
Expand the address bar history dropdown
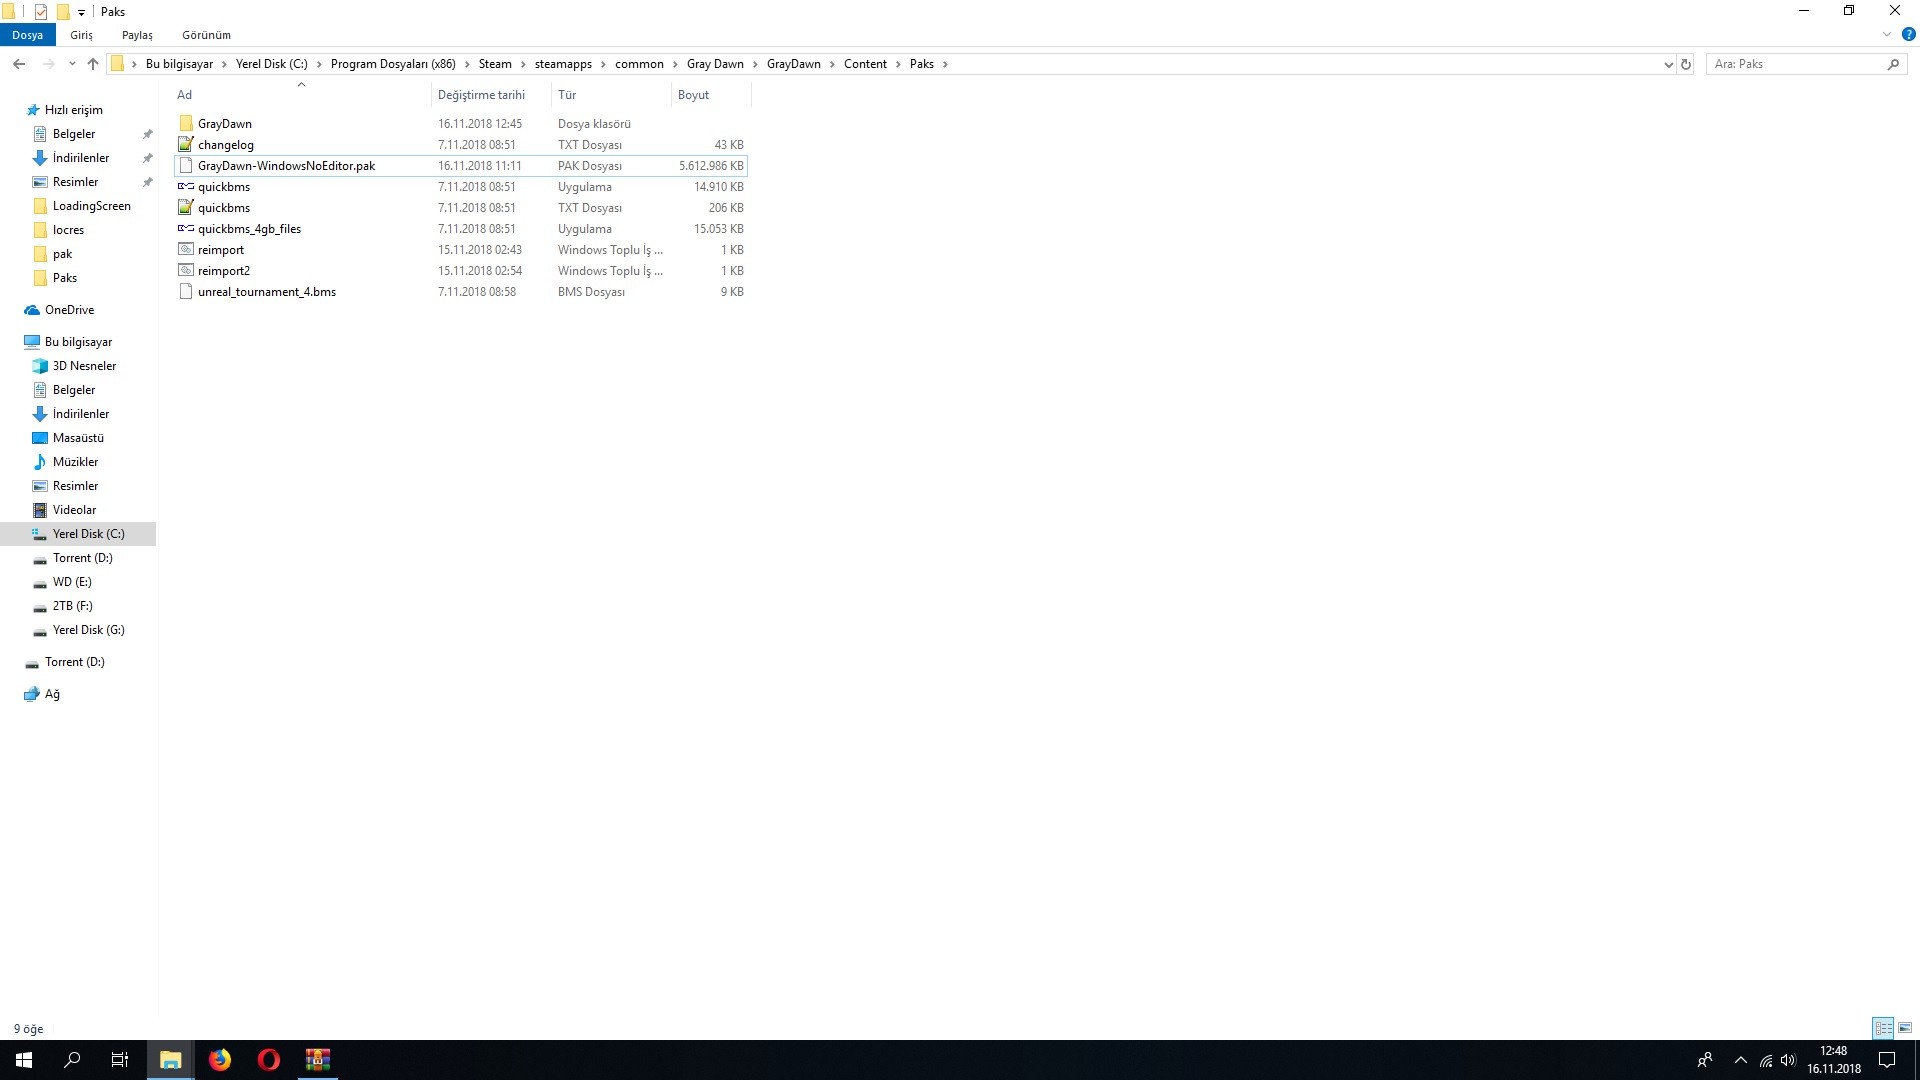click(x=1668, y=64)
